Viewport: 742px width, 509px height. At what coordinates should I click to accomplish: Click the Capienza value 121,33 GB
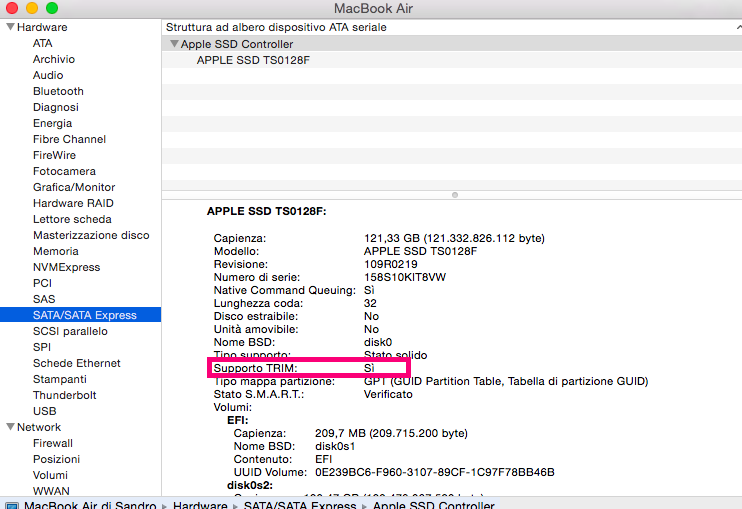pos(454,238)
